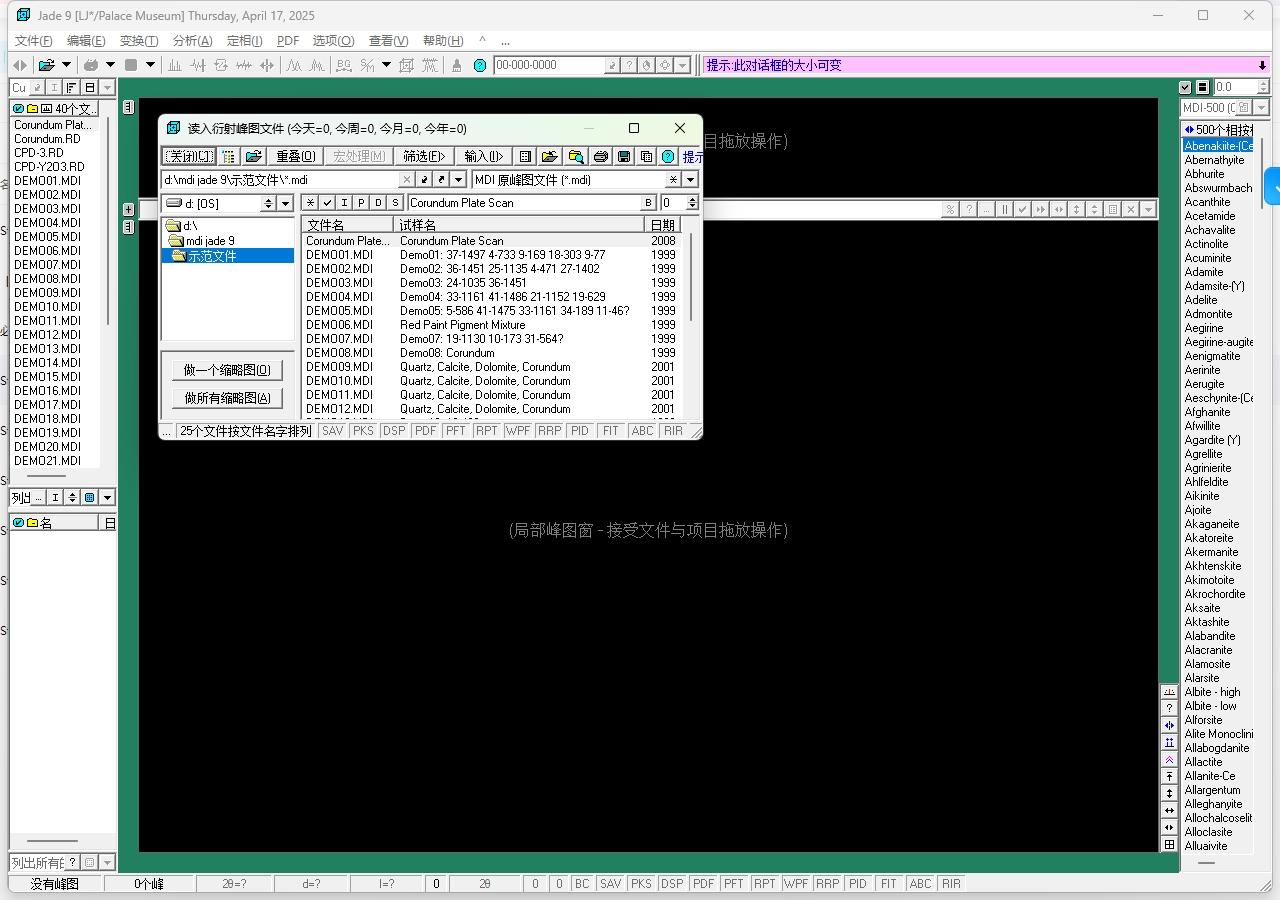Click the floppy disk save icon in dialog
The height and width of the screenshot is (900, 1280).
point(624,156)
